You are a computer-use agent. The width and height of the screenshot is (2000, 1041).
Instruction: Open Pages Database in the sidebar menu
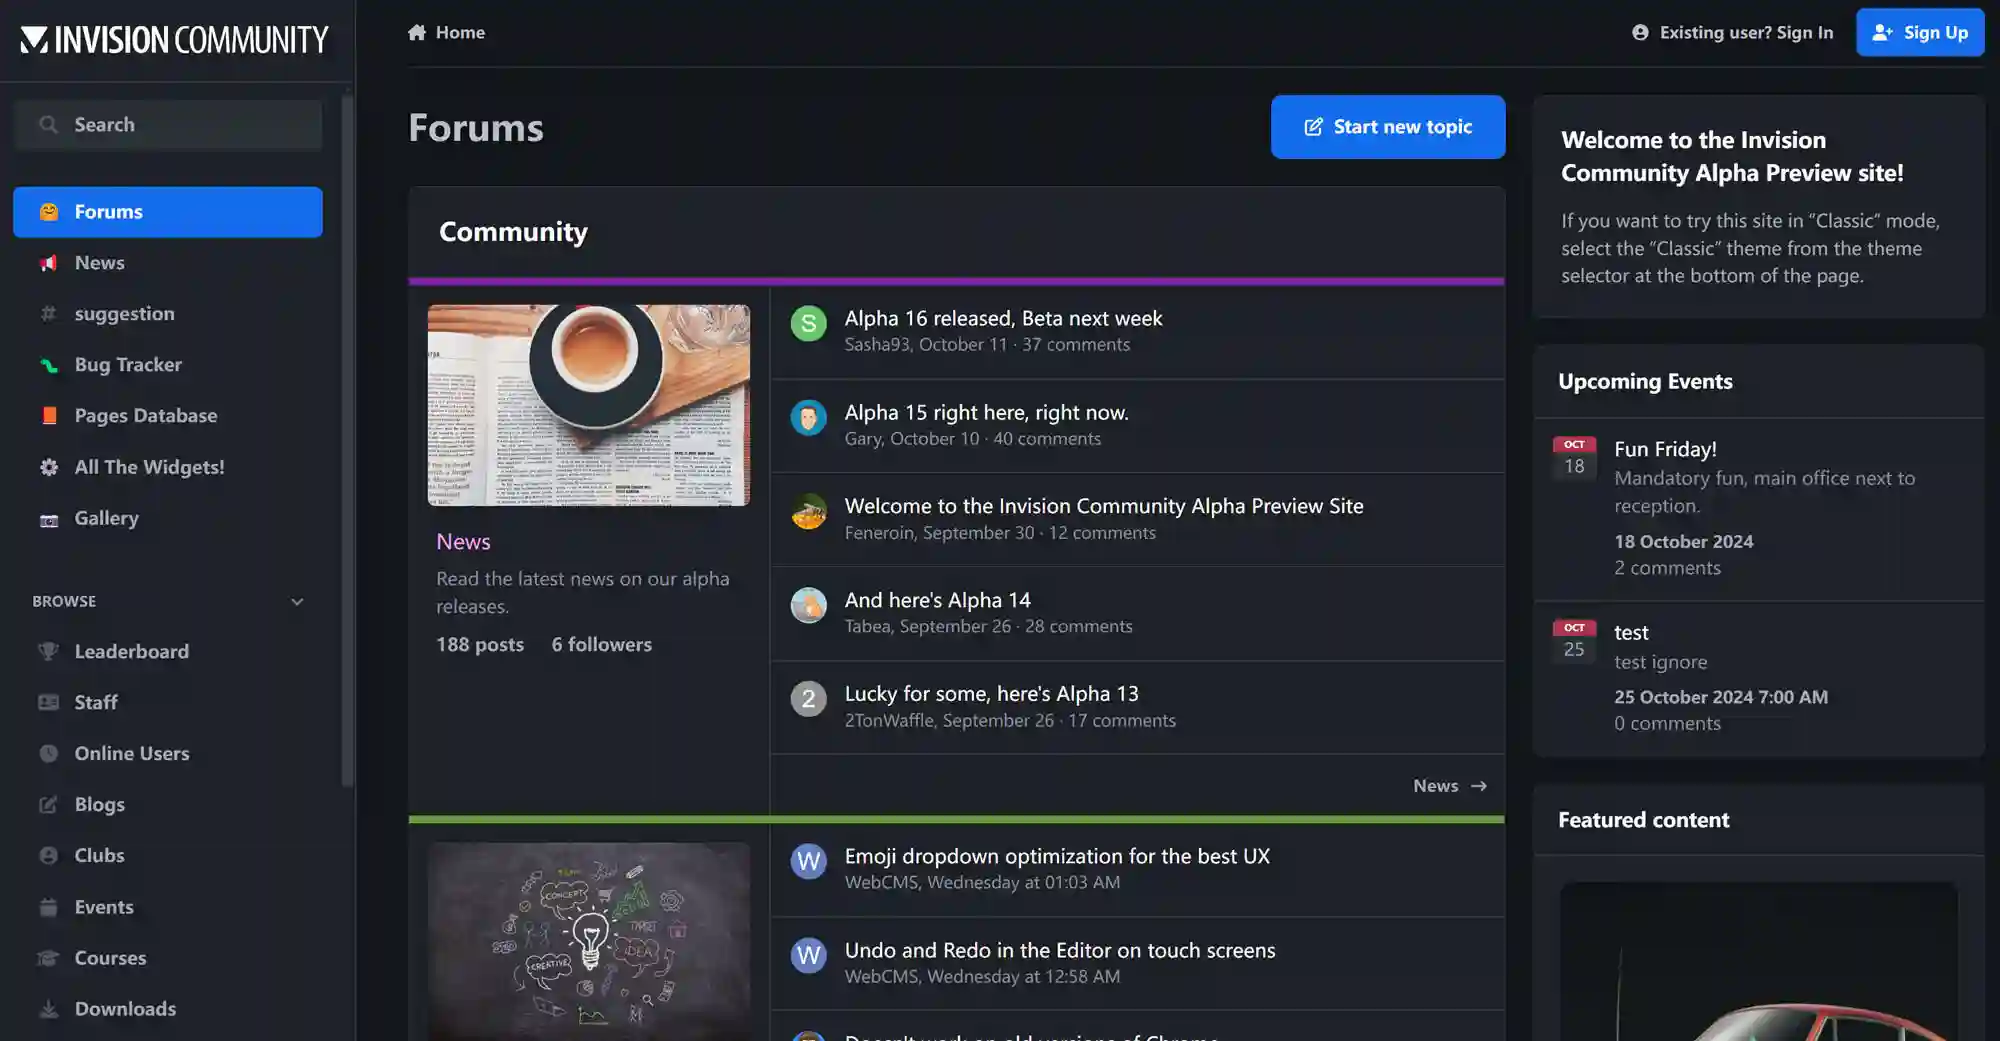pos(168,416)
